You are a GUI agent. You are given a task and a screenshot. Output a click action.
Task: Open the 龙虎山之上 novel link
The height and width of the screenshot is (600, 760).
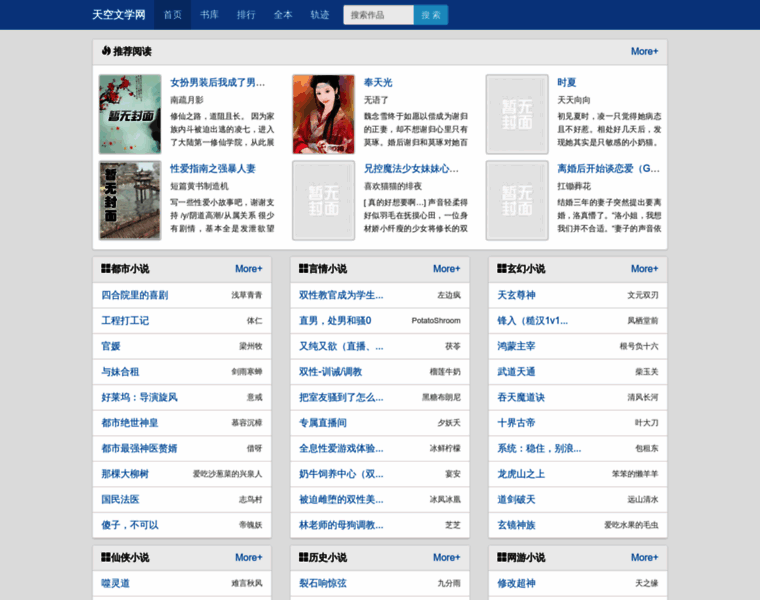coord(521,474)
